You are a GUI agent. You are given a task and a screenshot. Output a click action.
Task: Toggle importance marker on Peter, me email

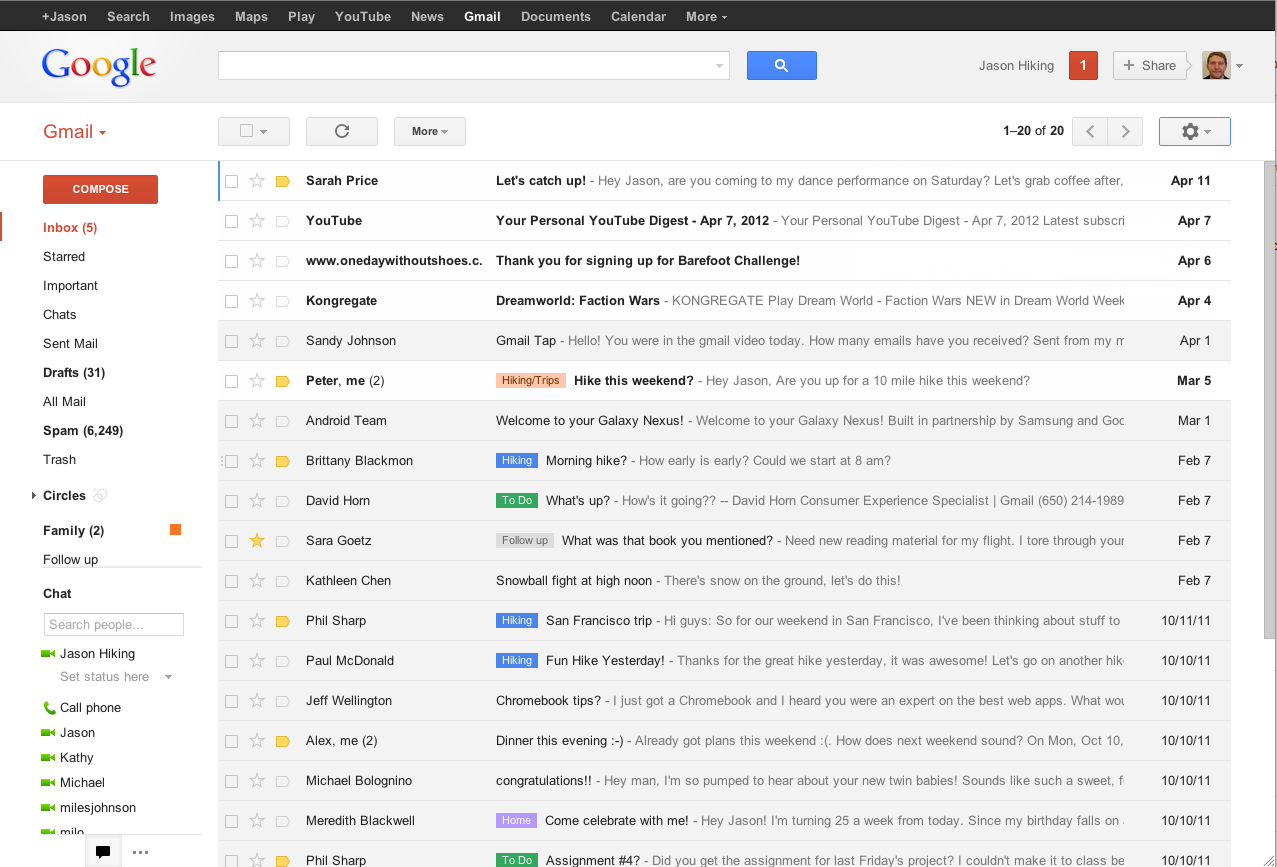[282, 381]
